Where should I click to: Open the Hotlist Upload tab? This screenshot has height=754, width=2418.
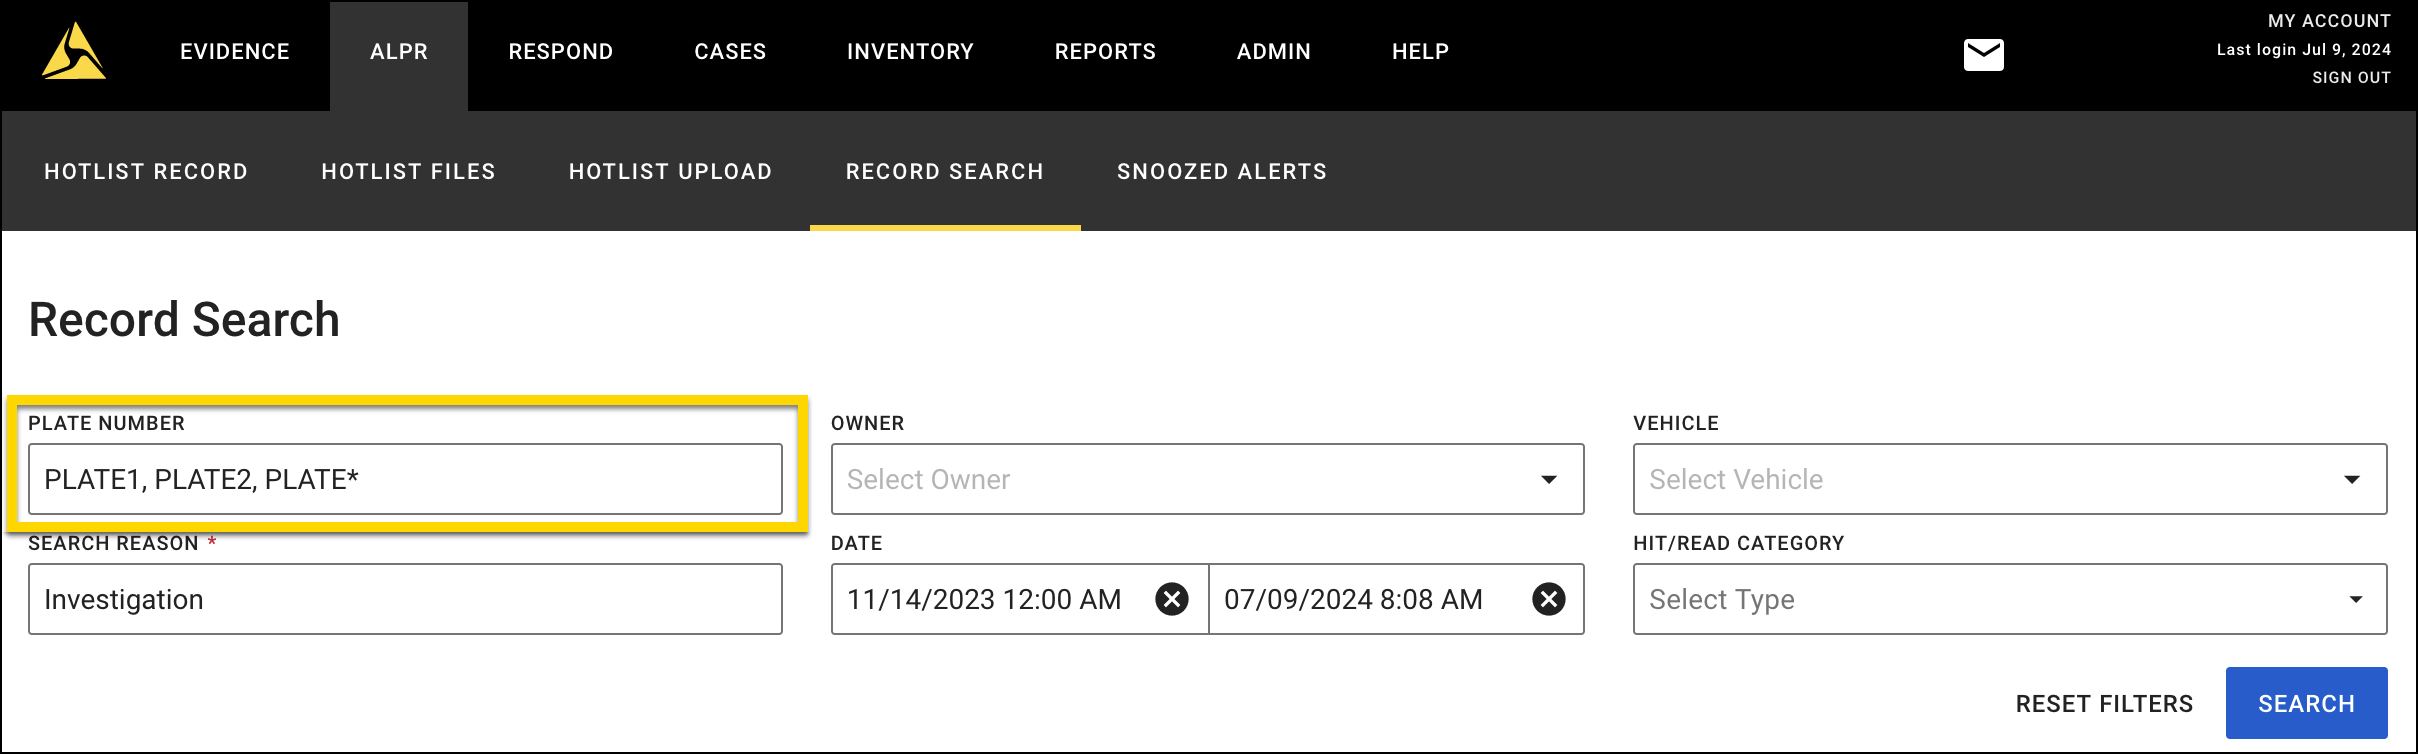click(670, 172)
